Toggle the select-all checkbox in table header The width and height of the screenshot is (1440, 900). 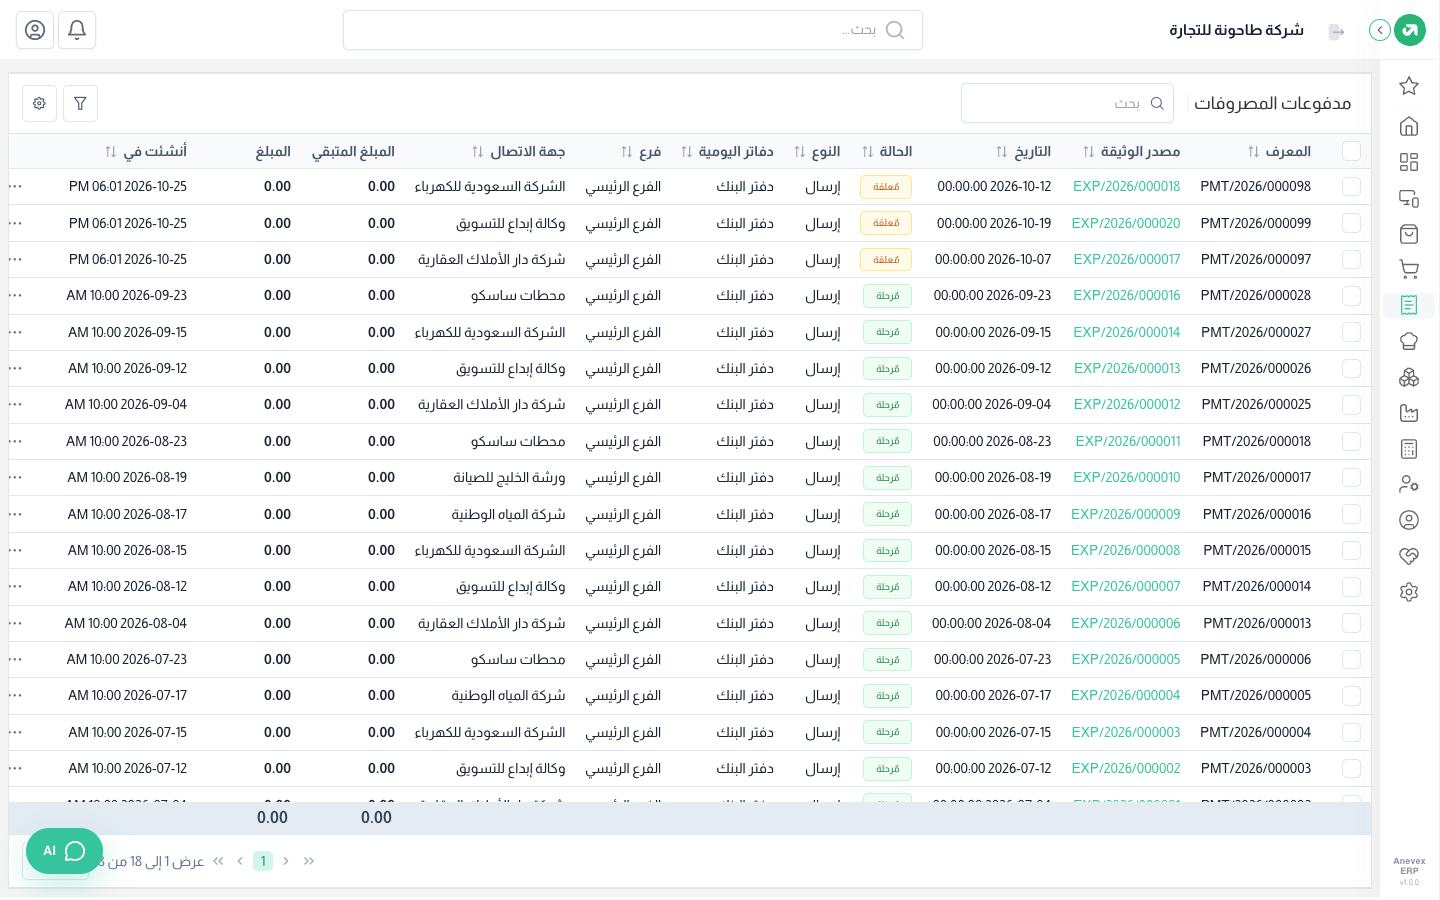[x=1351, y=151]
